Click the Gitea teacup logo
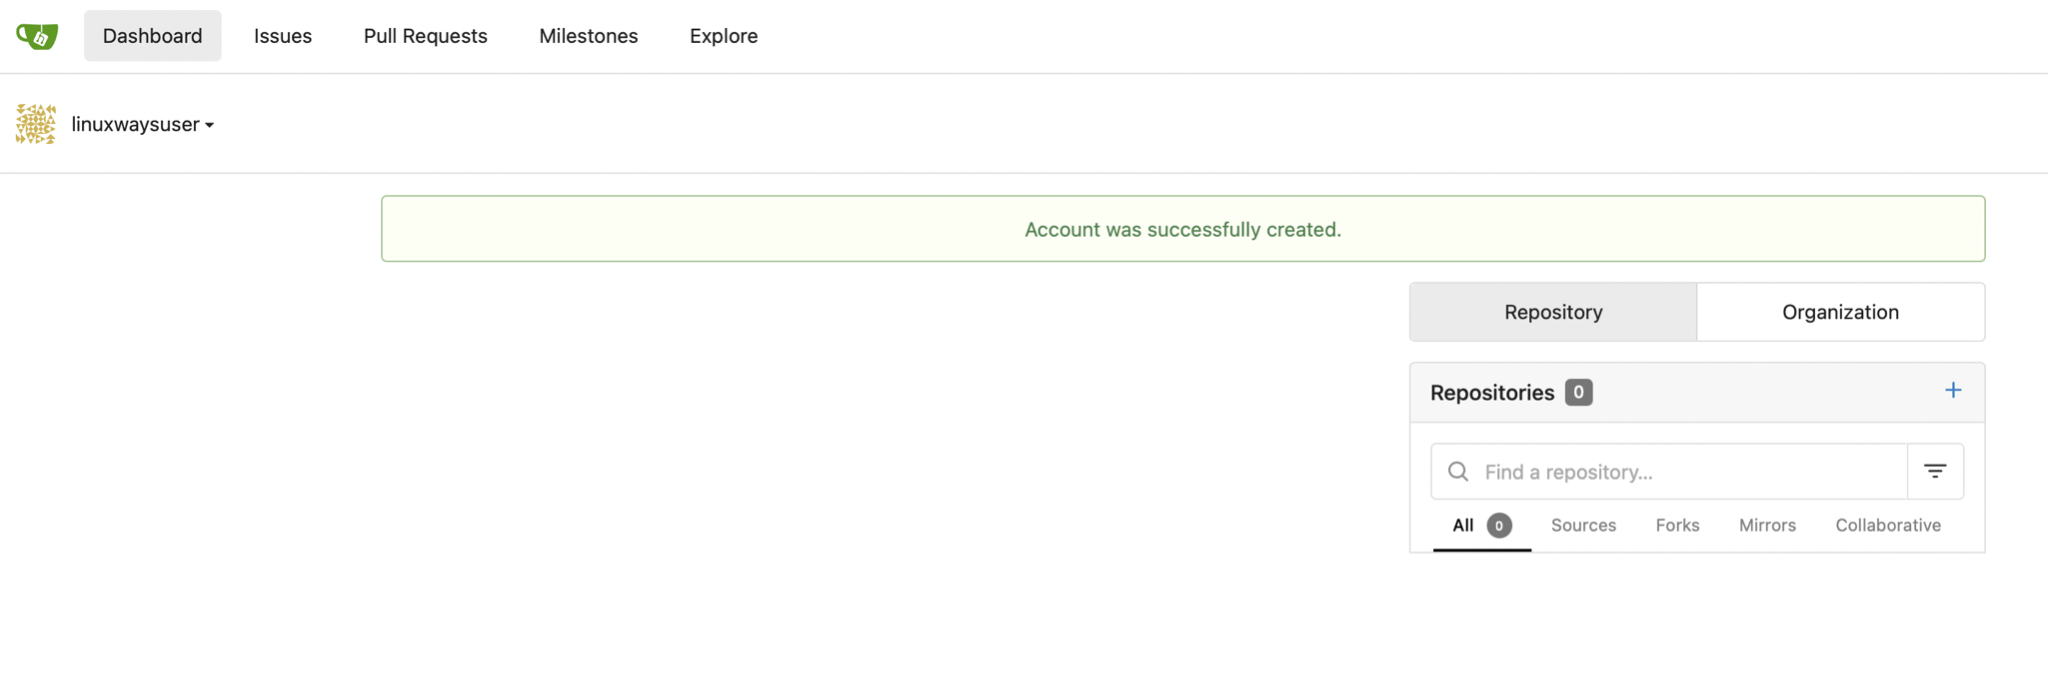 point(37,36)
